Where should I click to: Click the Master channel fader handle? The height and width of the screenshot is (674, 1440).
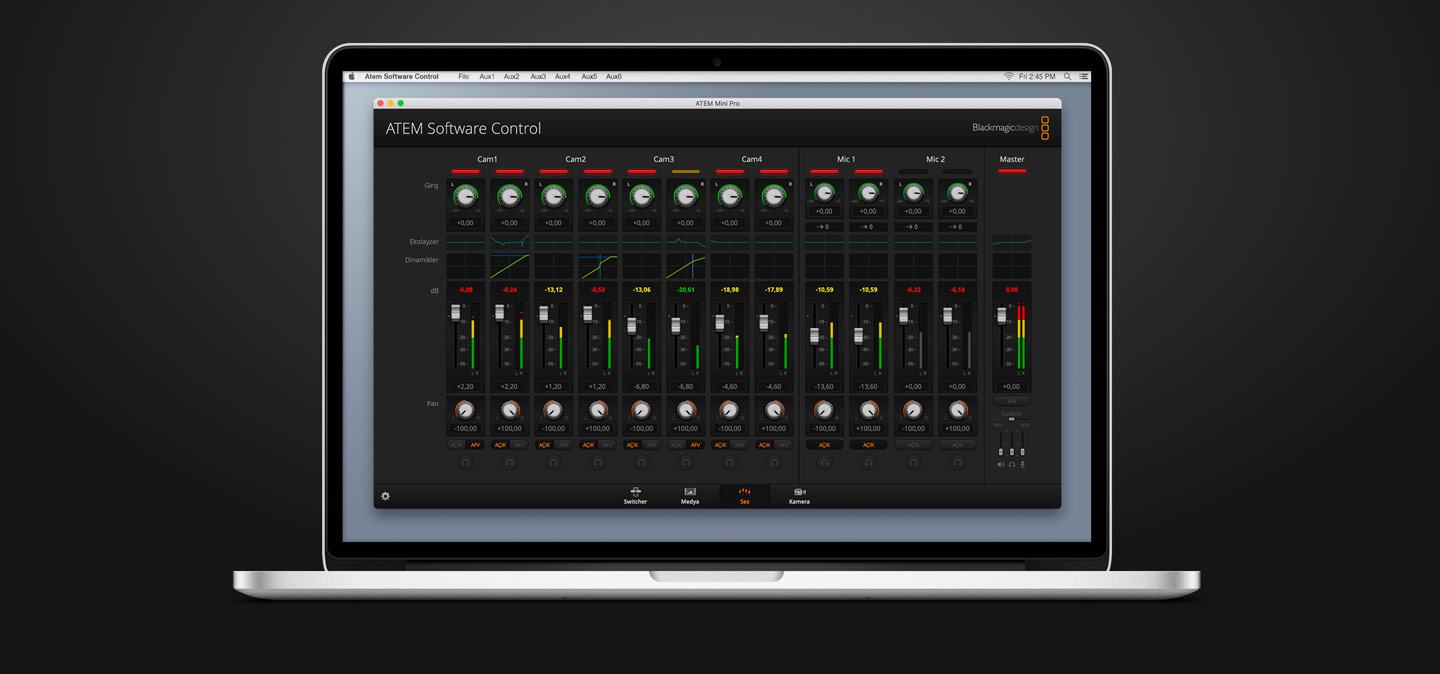point(1001,316)
